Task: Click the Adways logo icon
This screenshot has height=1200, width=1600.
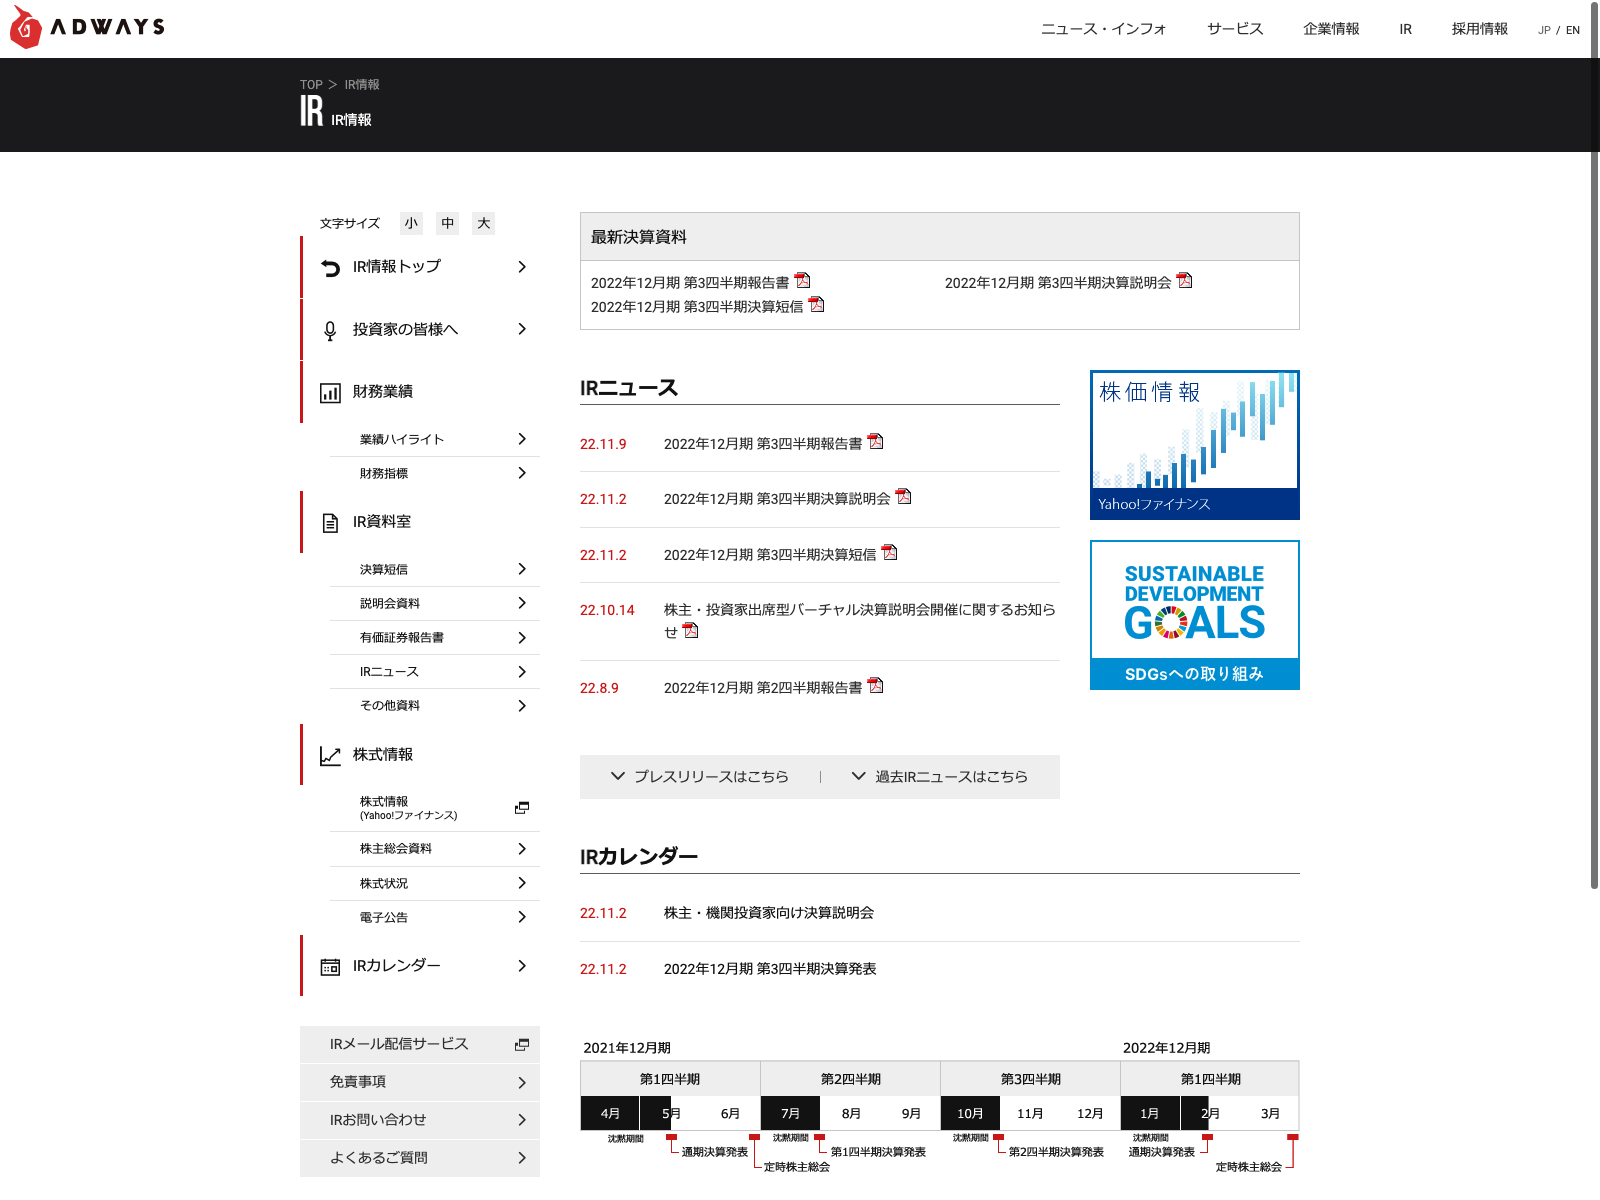Action: click(26, 28)
